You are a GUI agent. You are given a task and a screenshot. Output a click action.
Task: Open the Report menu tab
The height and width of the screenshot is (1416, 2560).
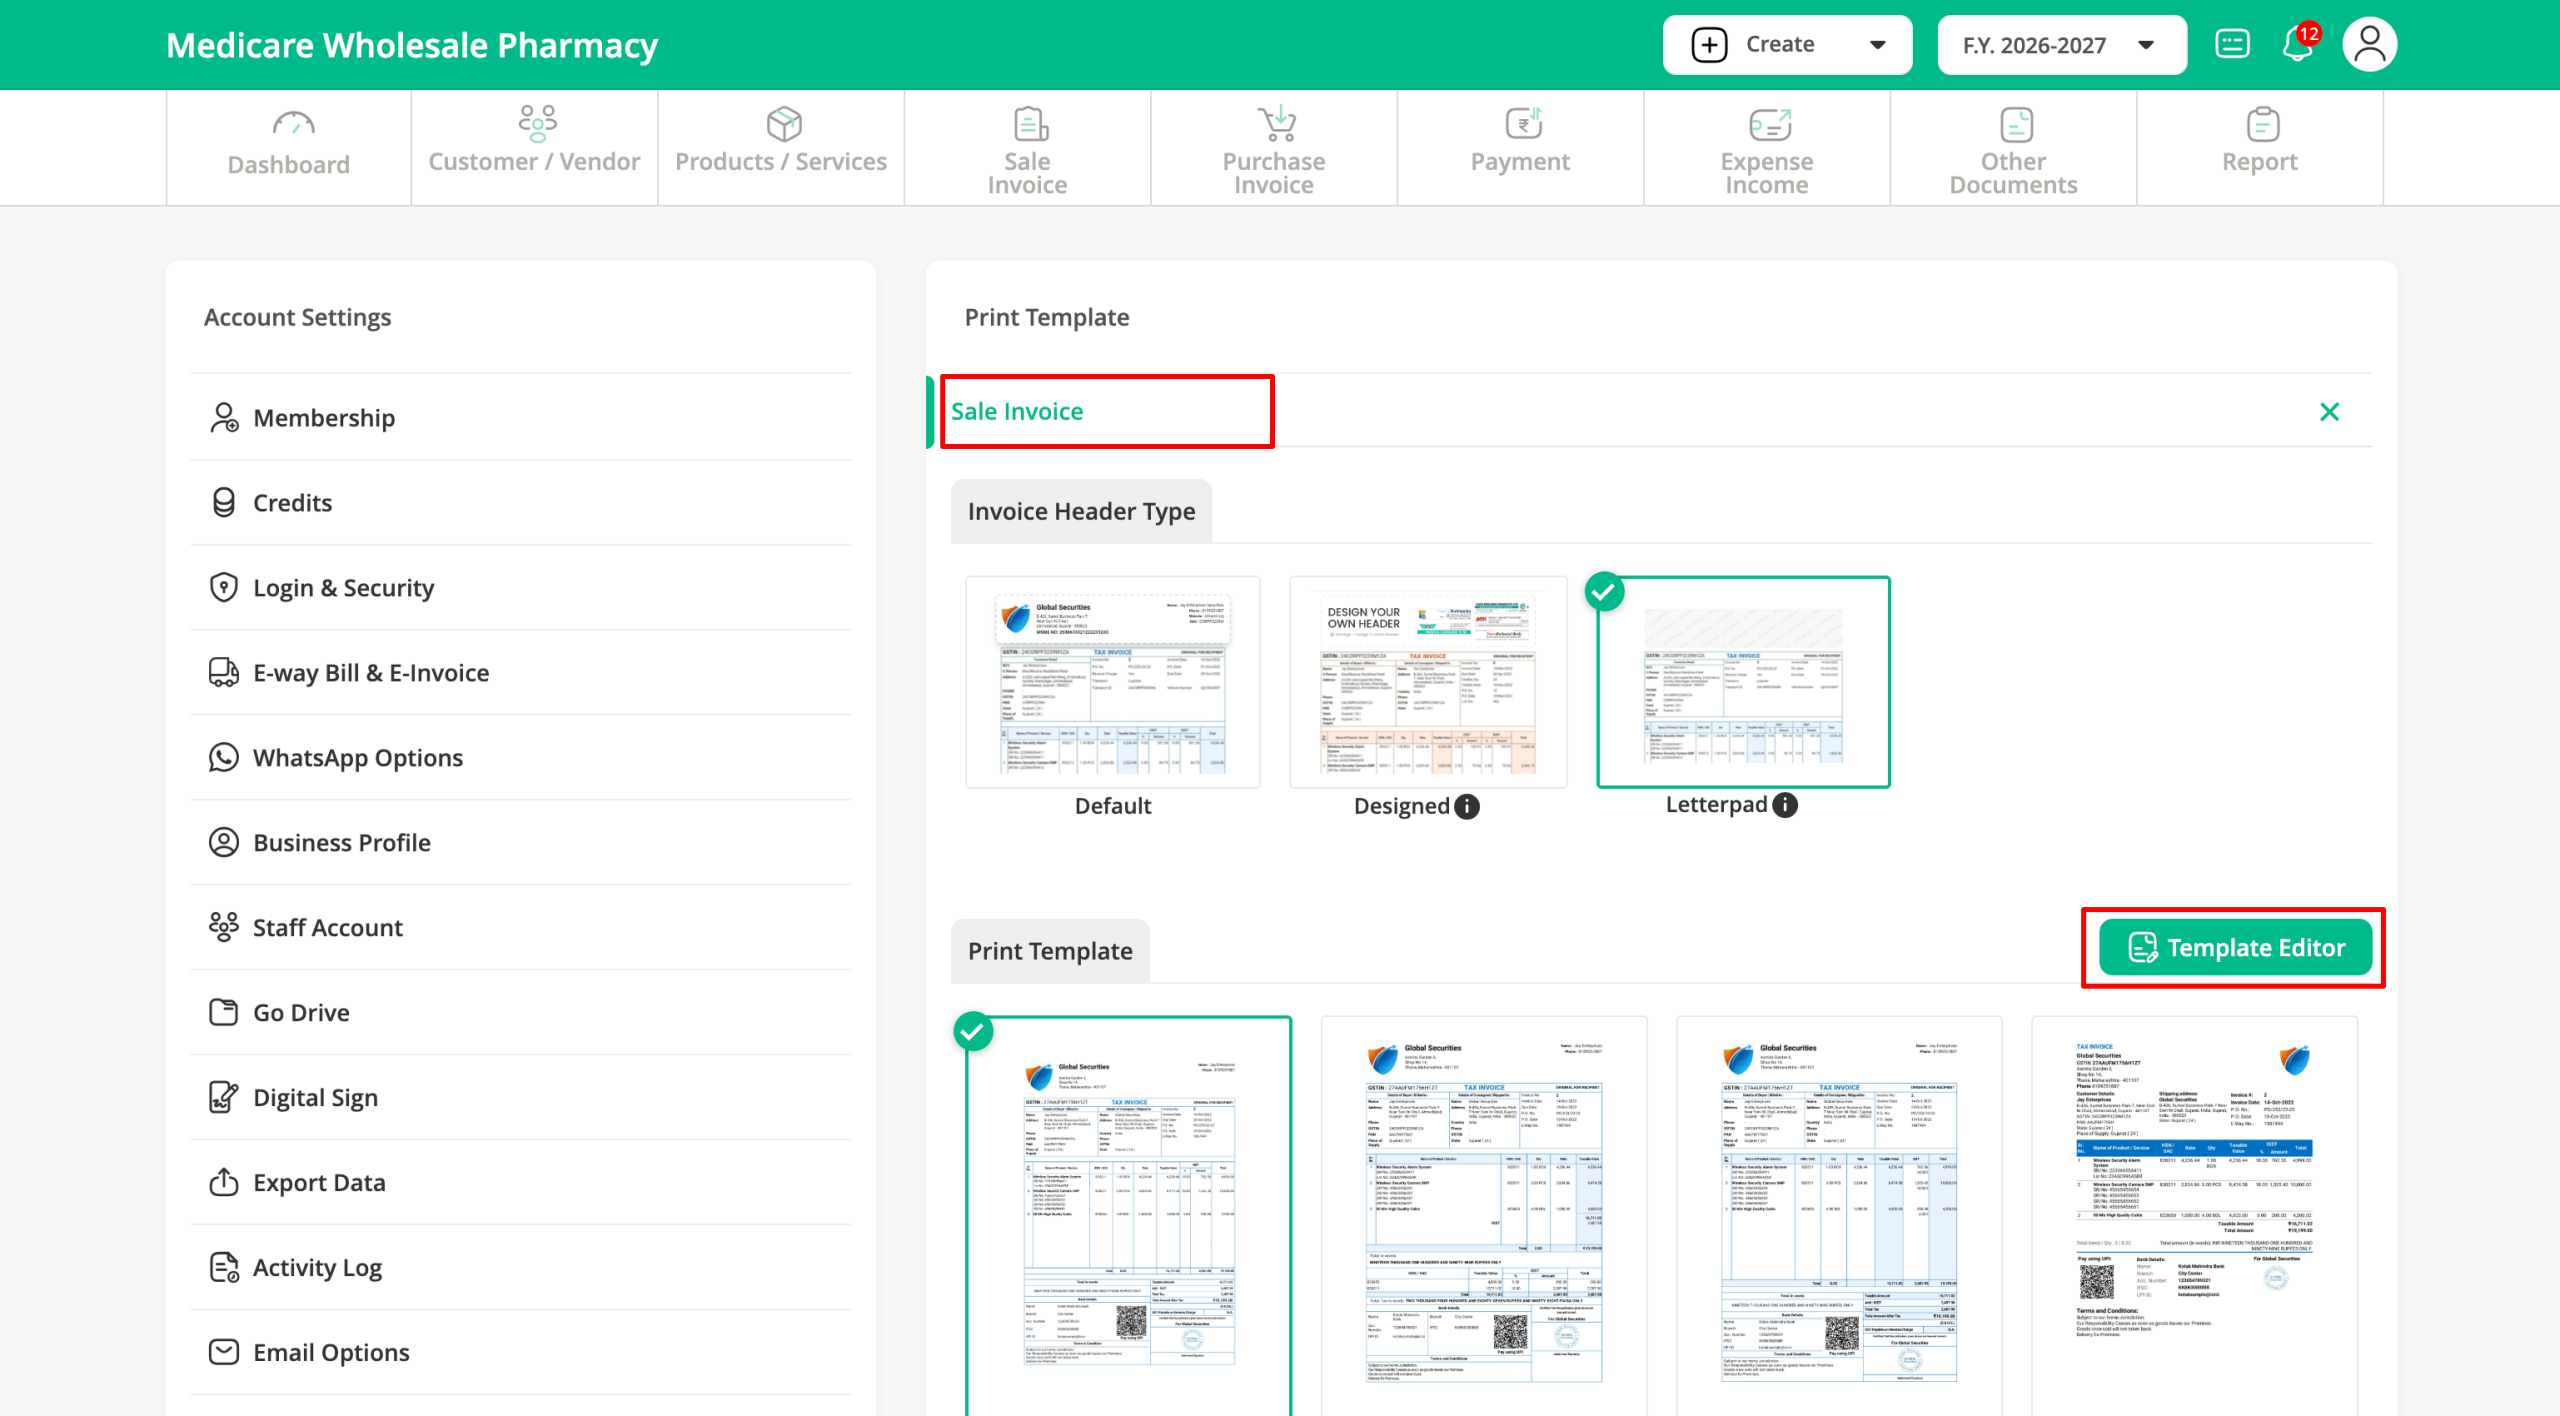coord(2259,148)
